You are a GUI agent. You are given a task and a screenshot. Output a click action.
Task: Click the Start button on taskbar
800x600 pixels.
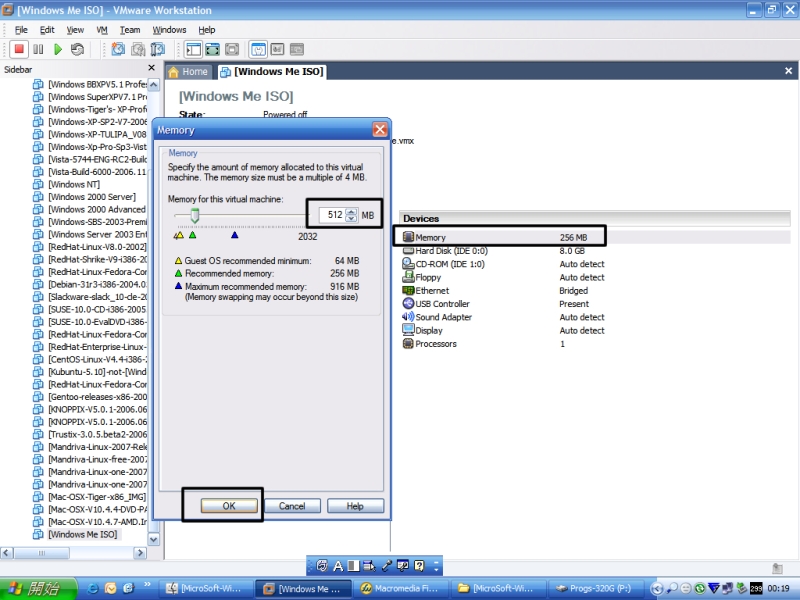click(x=38, y=588)
